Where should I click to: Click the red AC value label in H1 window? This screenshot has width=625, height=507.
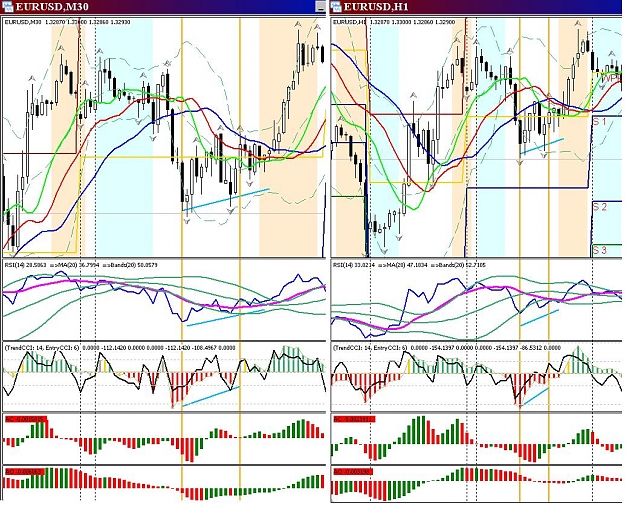353,419
